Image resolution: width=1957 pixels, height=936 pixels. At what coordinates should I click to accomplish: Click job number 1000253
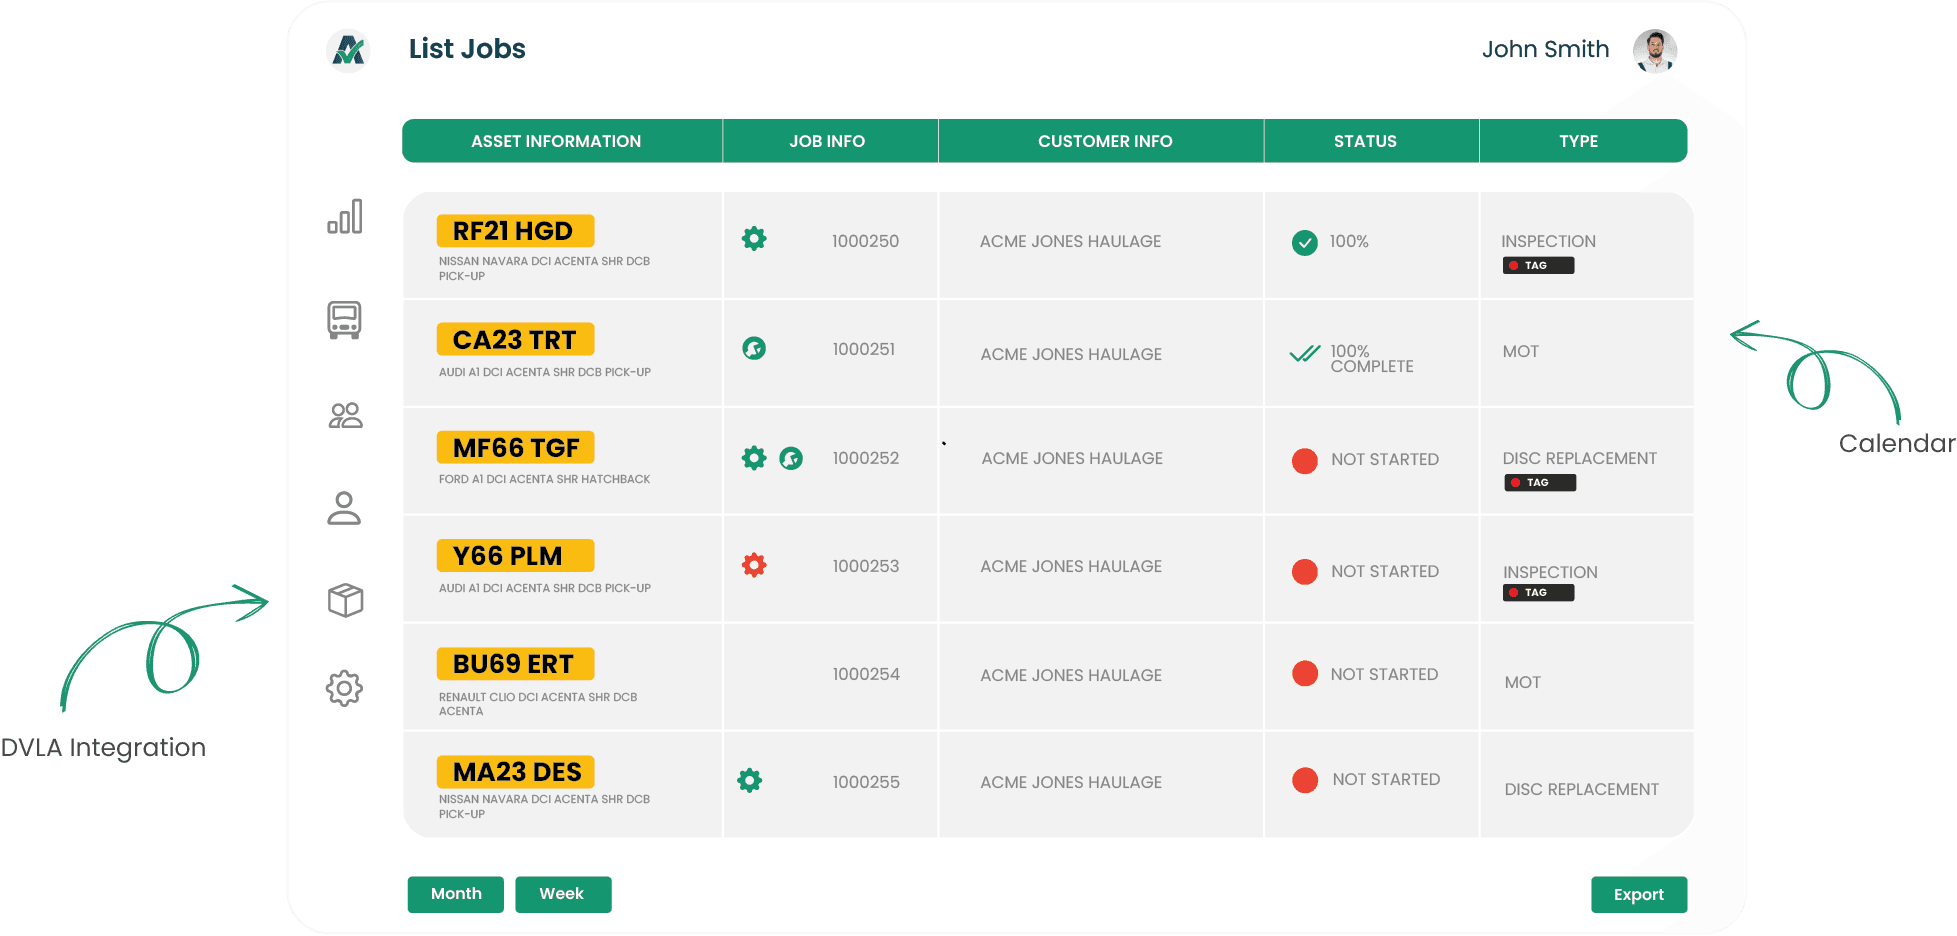866,566
